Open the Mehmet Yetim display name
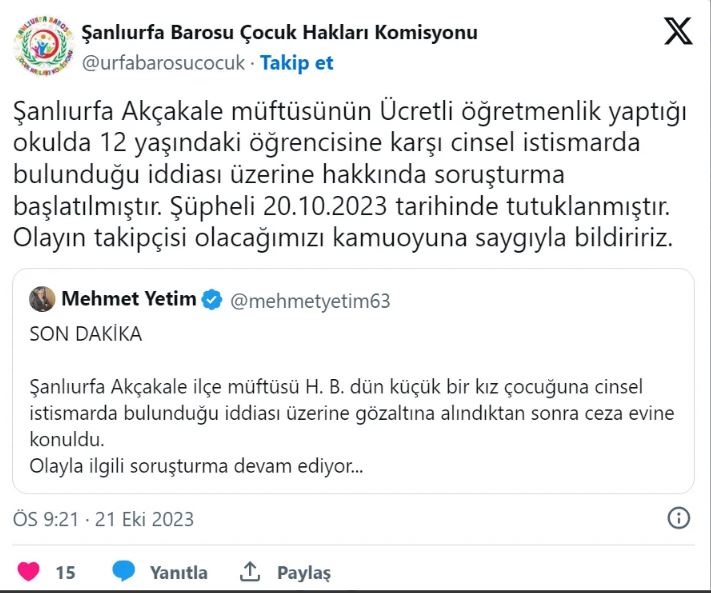 (129, 299)
